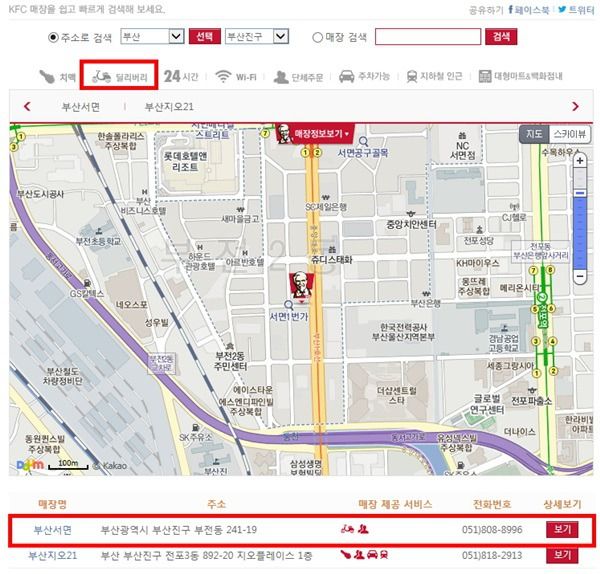Click the 롯데호텔앤리조트 map label
The width and height of the screenshot is (600, 574).
click(186, 161)
